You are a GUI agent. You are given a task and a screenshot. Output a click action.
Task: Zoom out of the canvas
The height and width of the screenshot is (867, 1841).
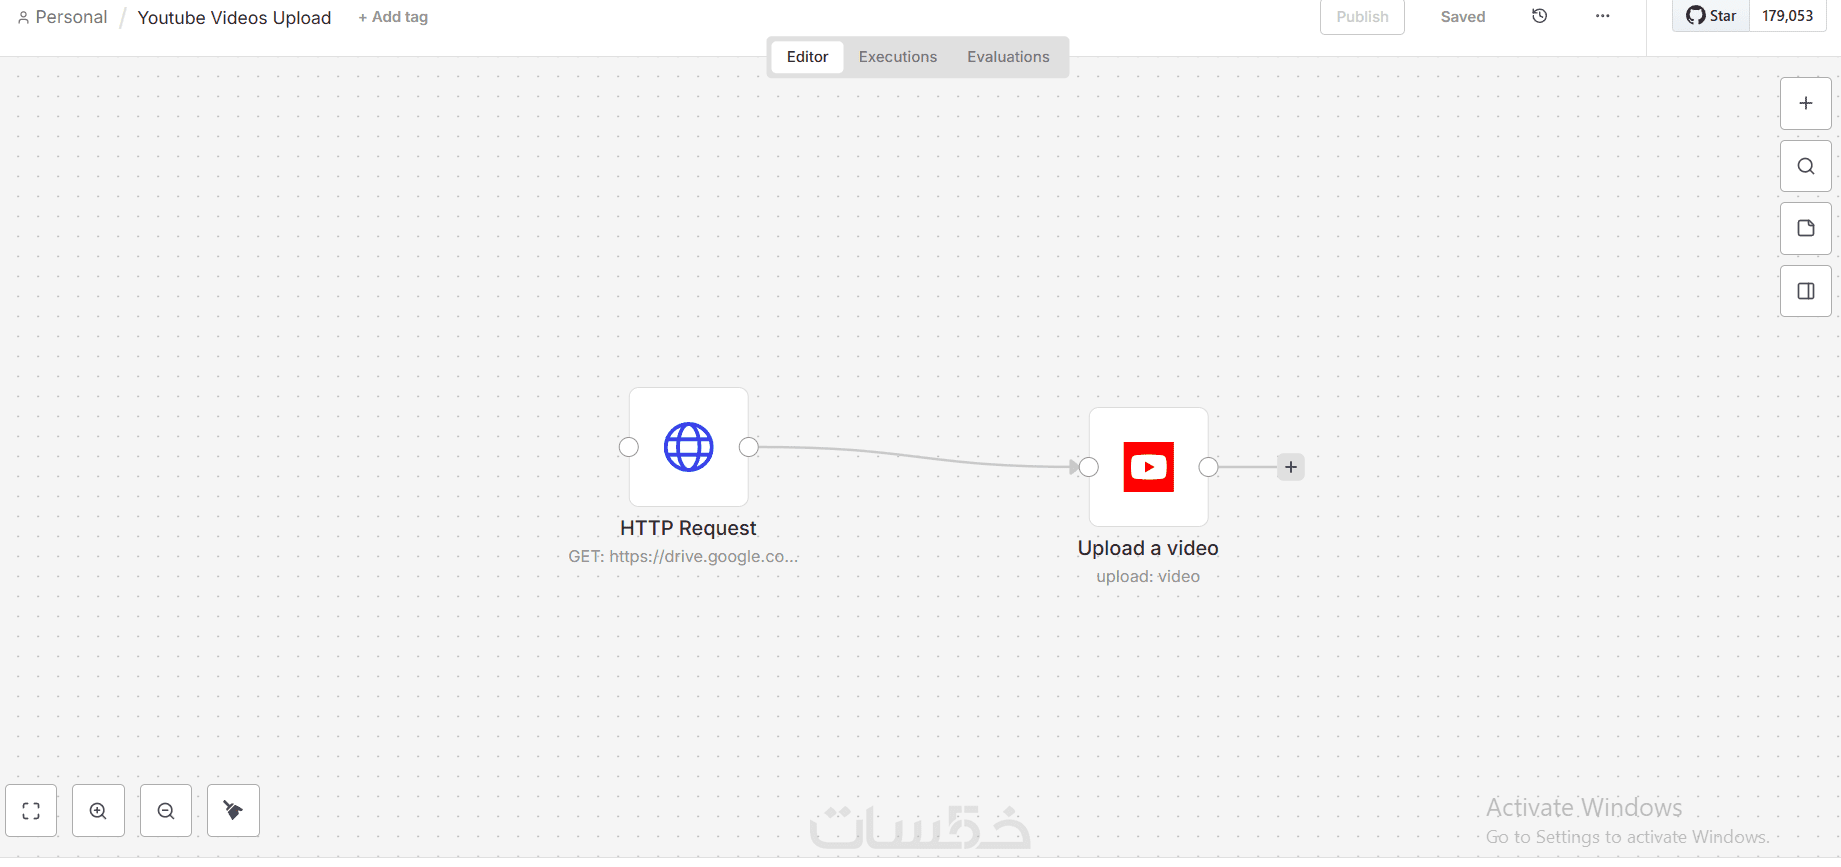pyautogui.click(x=166, y=811)
